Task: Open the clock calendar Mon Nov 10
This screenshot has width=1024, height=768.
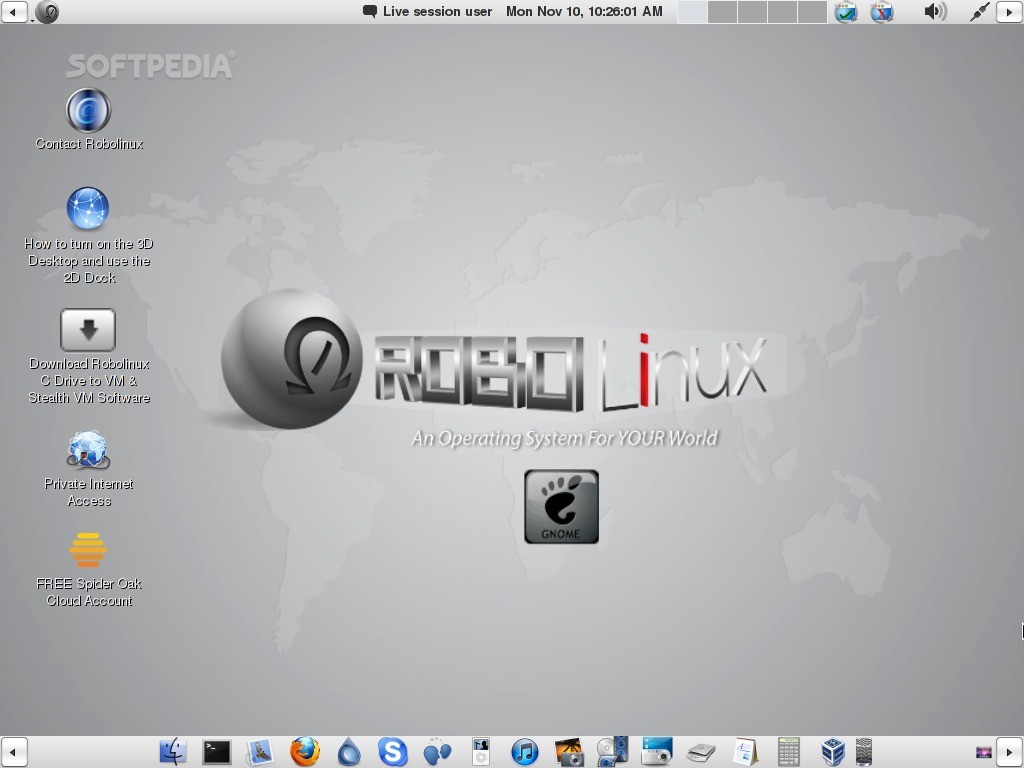Action: click(x=584, y=11)
